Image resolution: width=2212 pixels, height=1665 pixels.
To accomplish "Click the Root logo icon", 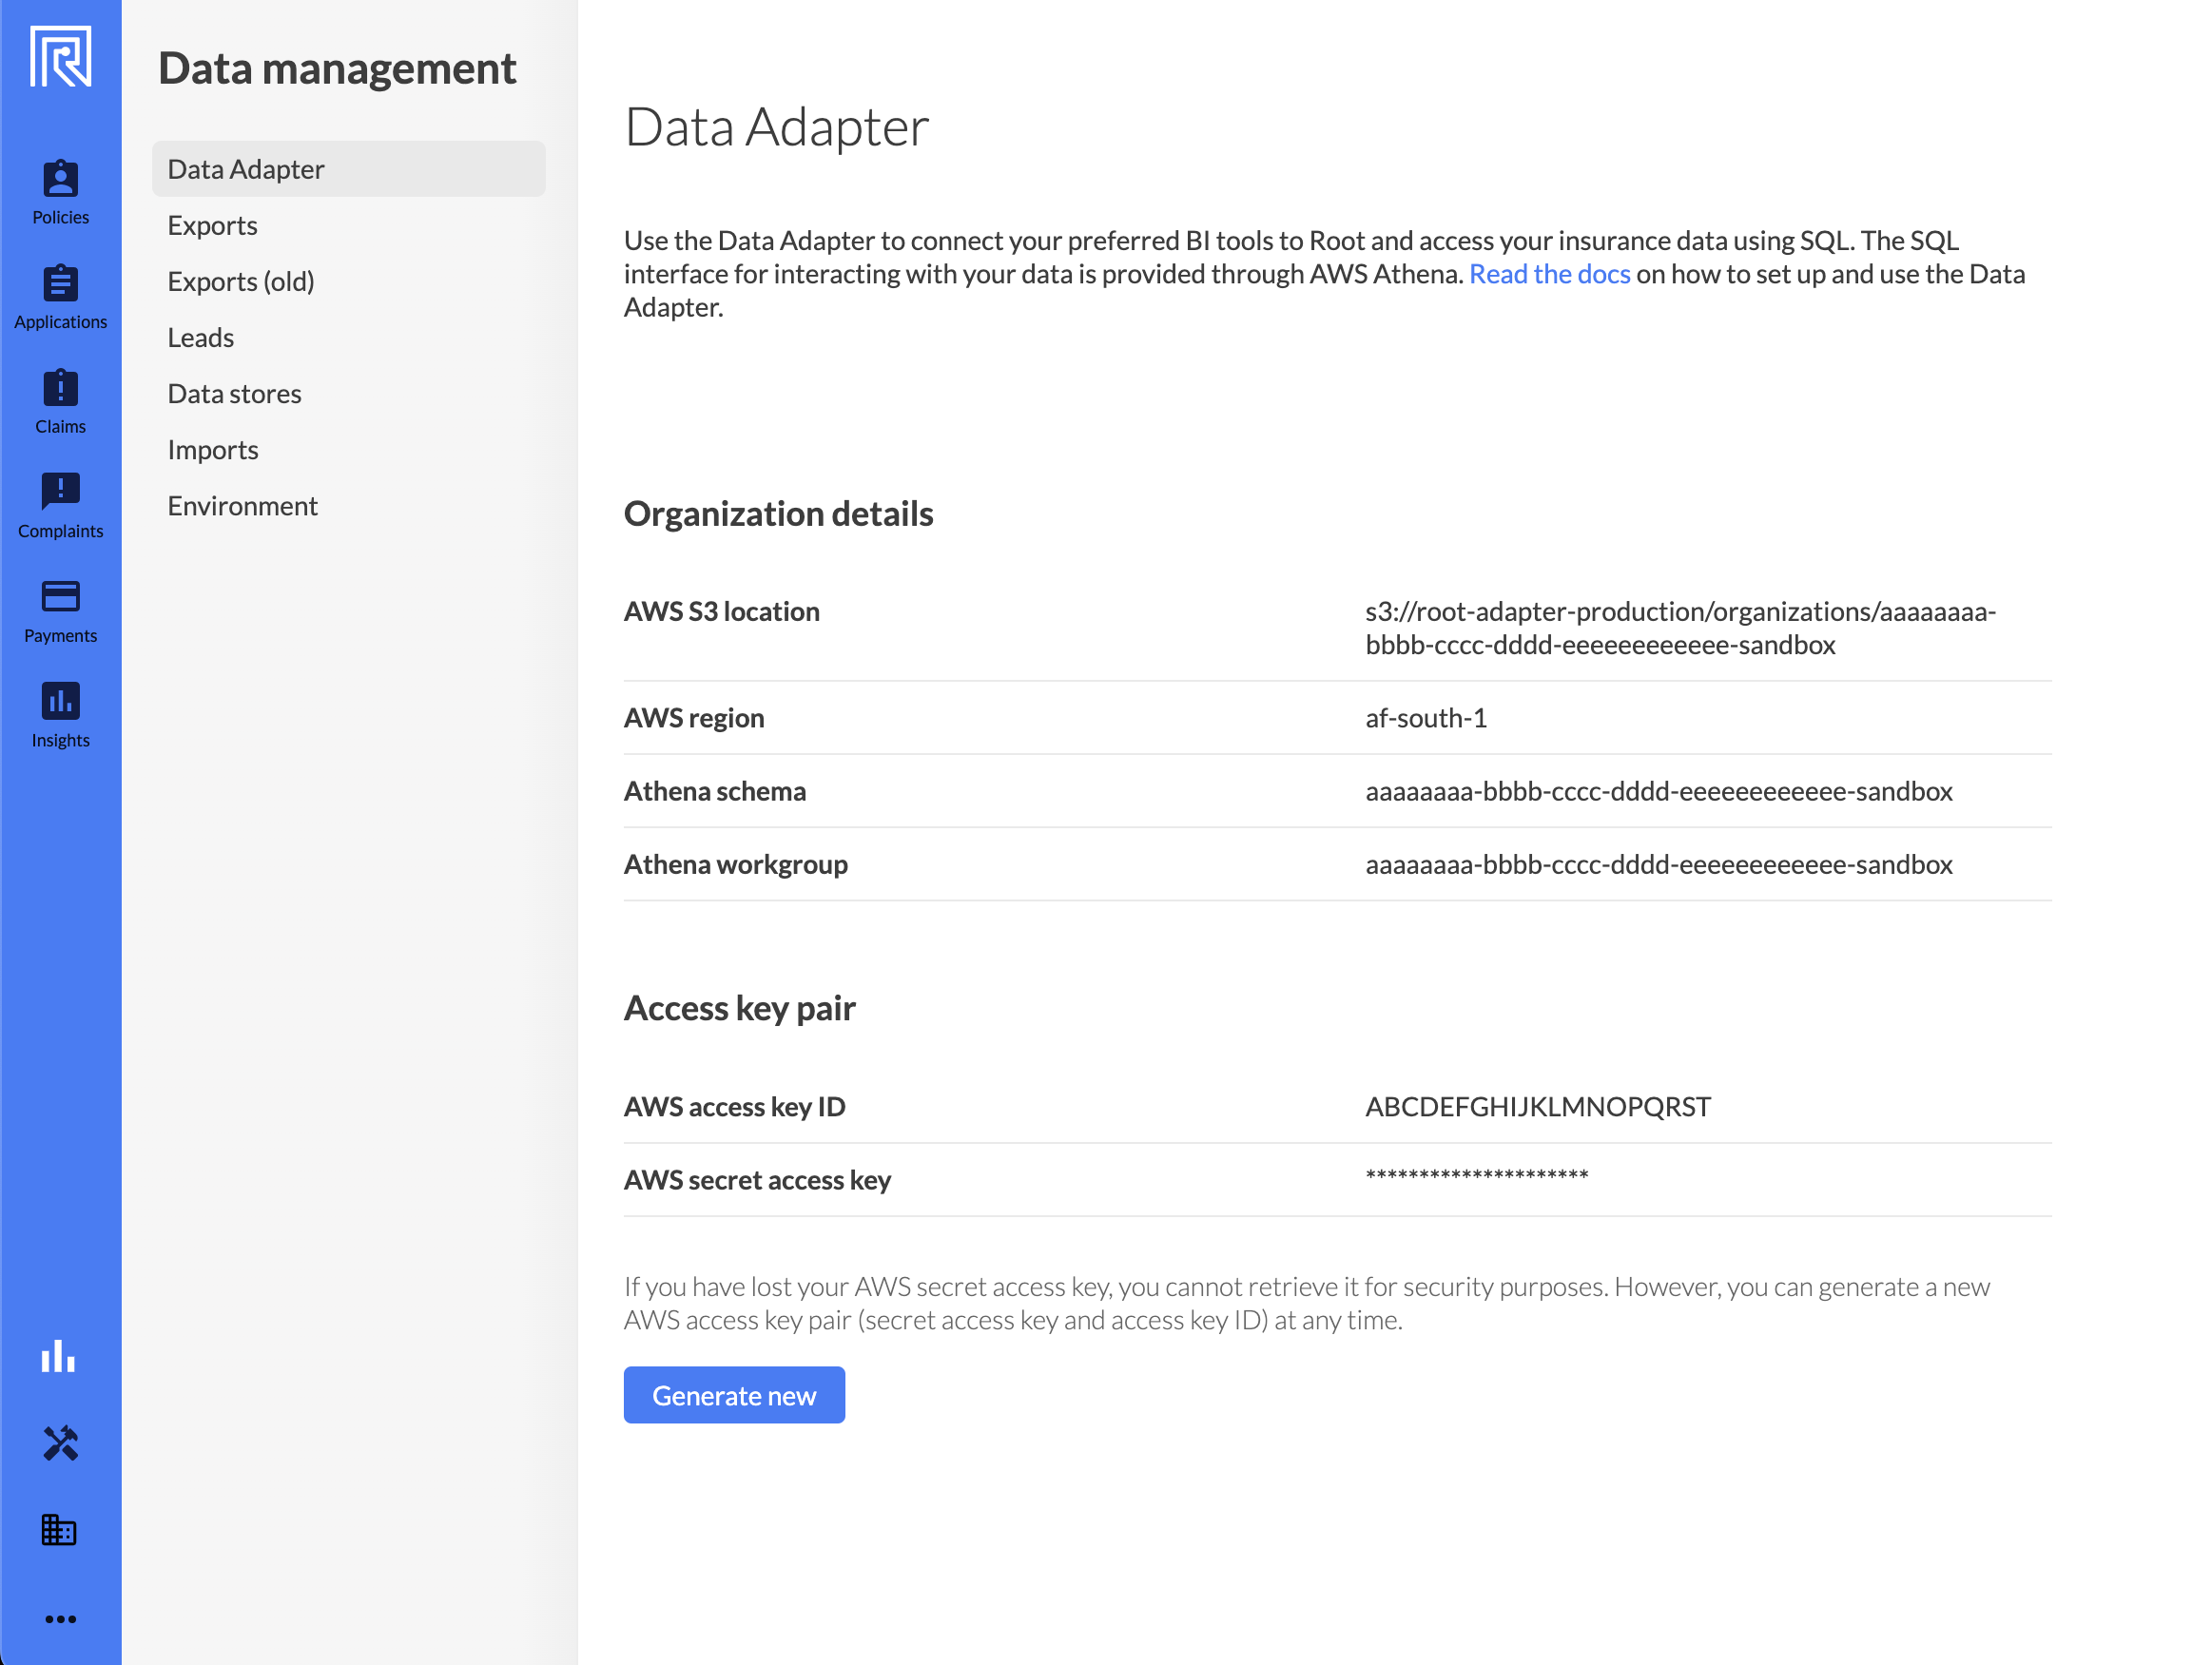I will click(60, 57).
